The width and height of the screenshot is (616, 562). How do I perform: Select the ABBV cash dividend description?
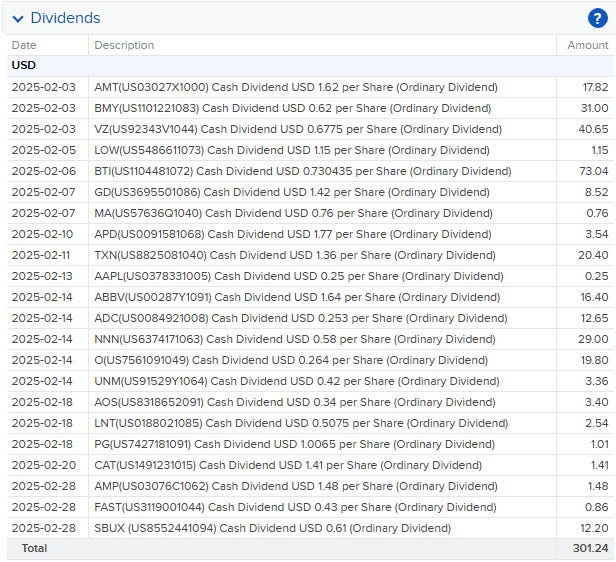297,297
